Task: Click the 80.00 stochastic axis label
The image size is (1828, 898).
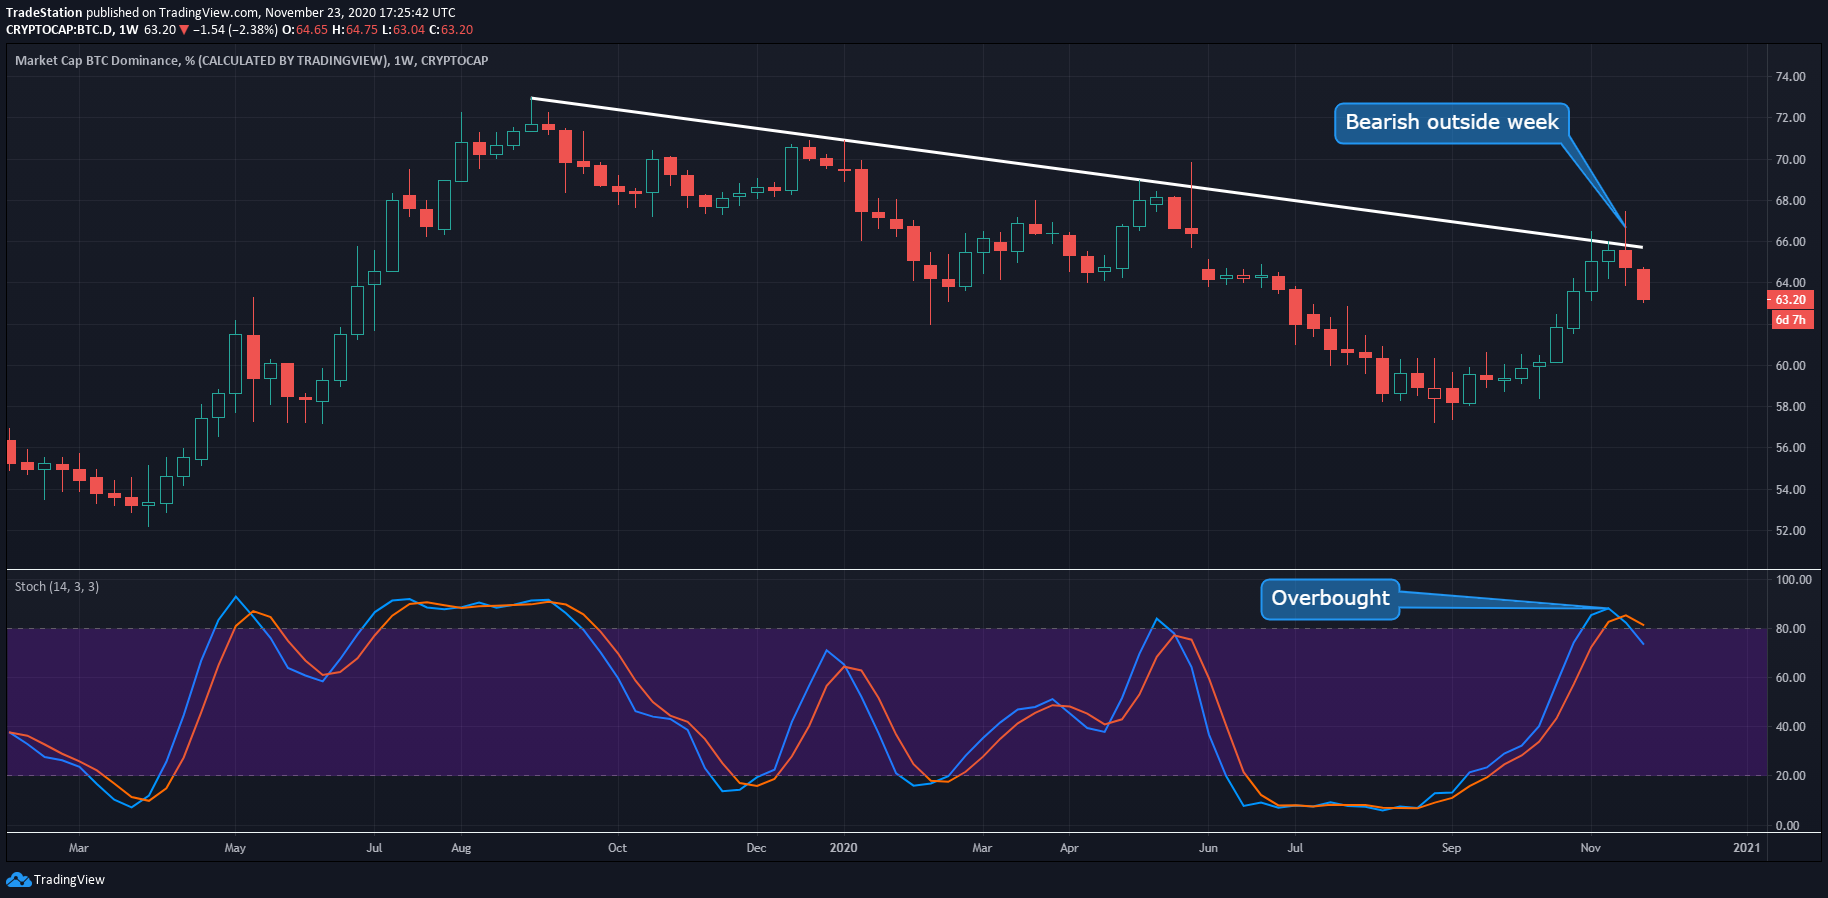Action: click(1790, 629)
